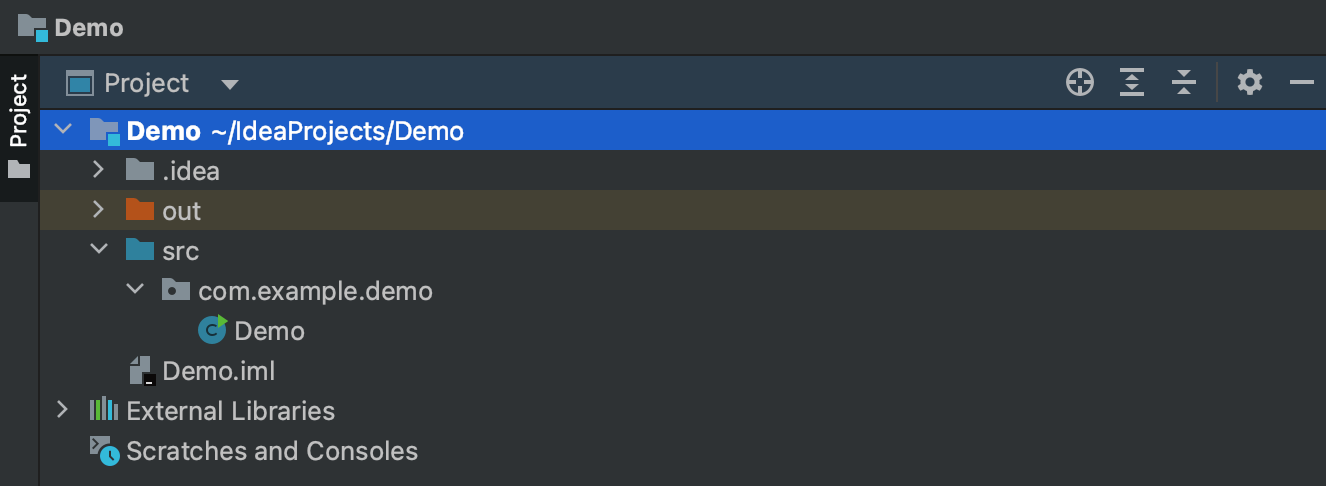The width and height of the screenshot is (1326, 486).
Task: Expand the out folder chevron
Action: click(98, 210)
